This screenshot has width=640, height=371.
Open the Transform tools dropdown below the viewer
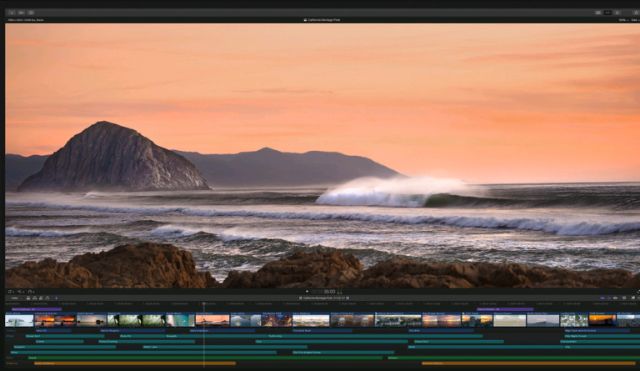(11, 292)
